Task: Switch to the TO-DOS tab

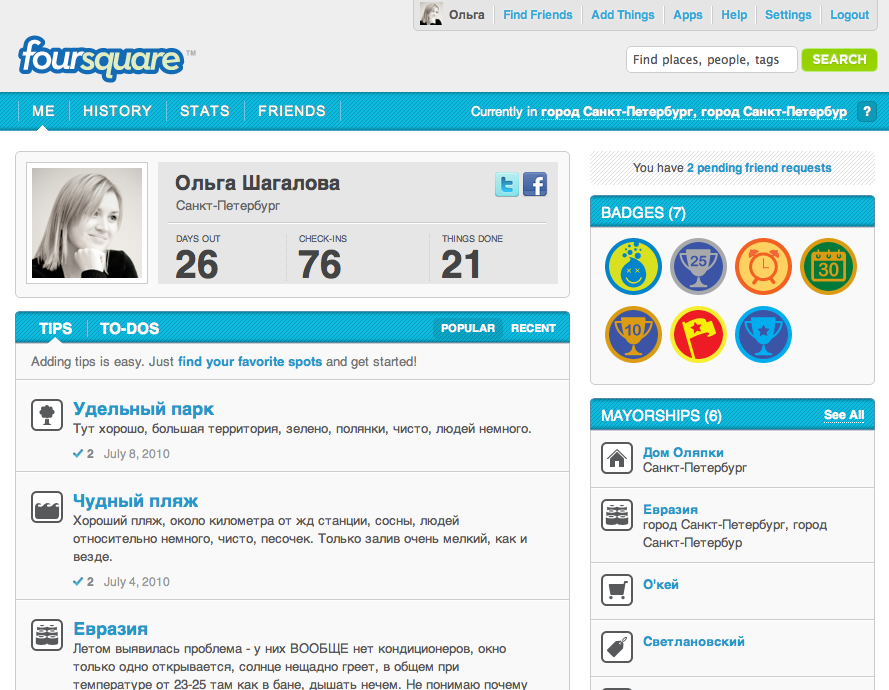Action: pos(129,328)
